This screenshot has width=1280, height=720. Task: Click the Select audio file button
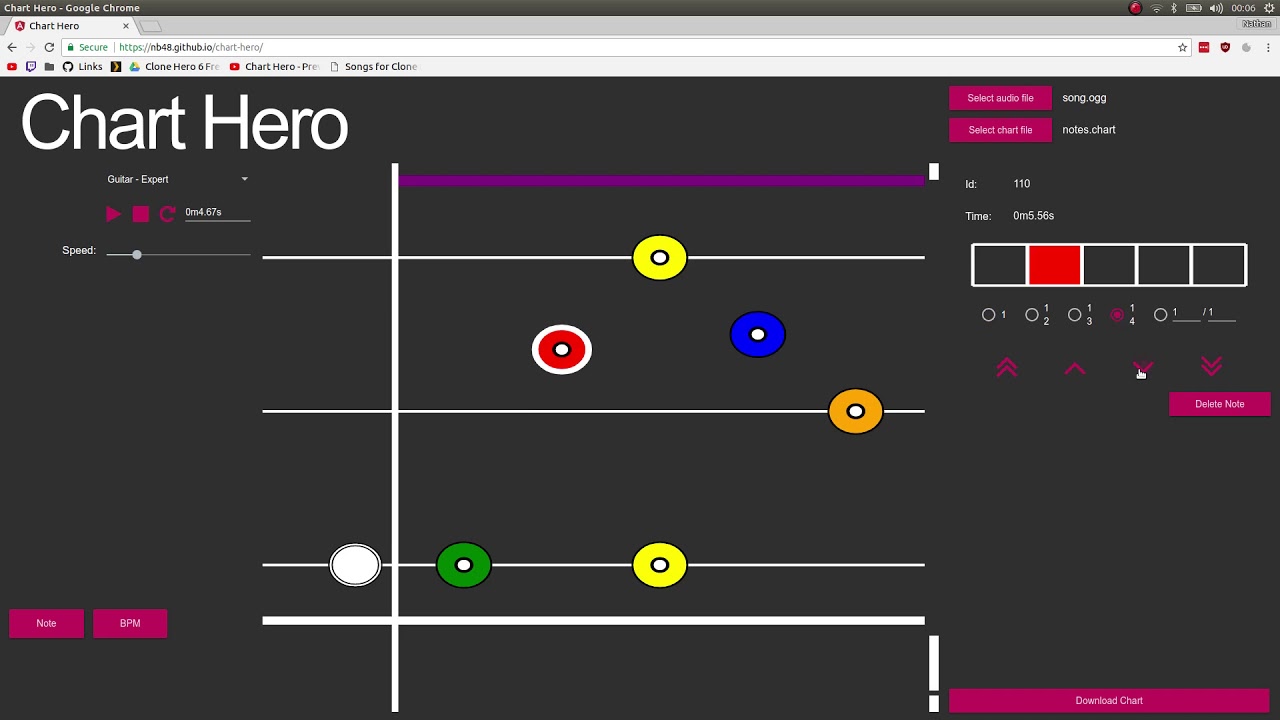click(x=1000, y=98)
